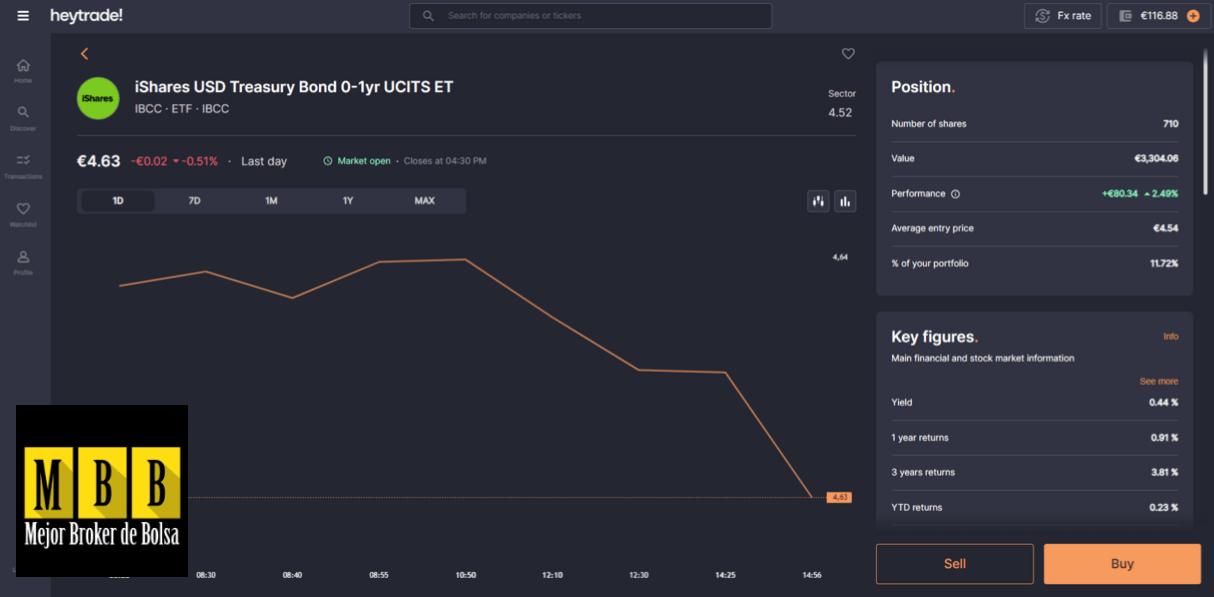Open the hamburger menu icon
The image size is (1214, 597).
click(23, 16)
